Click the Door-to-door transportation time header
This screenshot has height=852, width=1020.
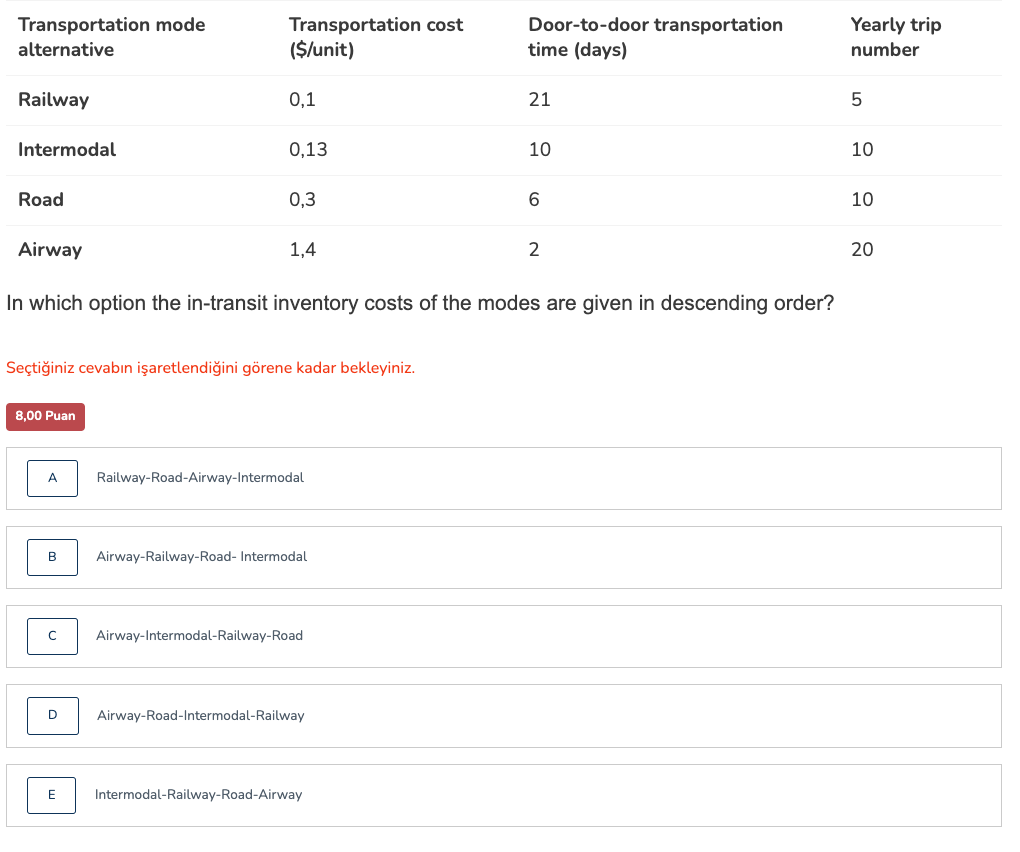(655, 37)
